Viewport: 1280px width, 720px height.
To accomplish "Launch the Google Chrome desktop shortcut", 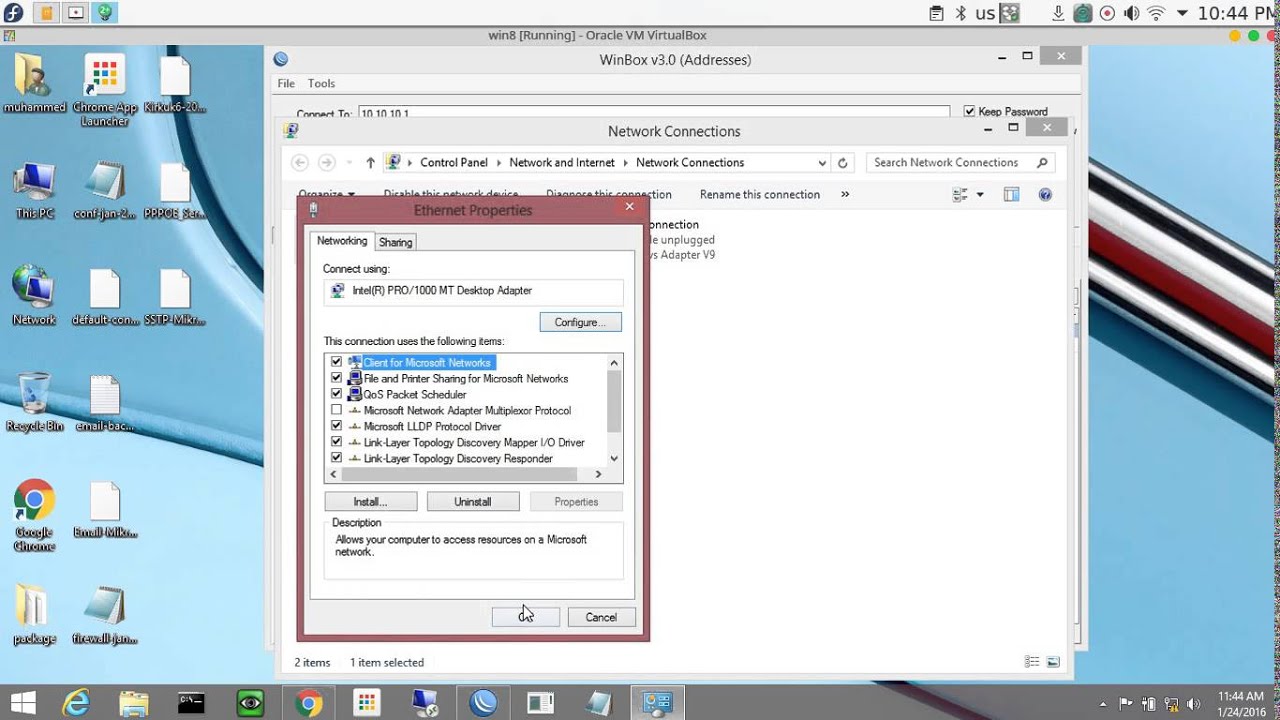I will point(34,516).
